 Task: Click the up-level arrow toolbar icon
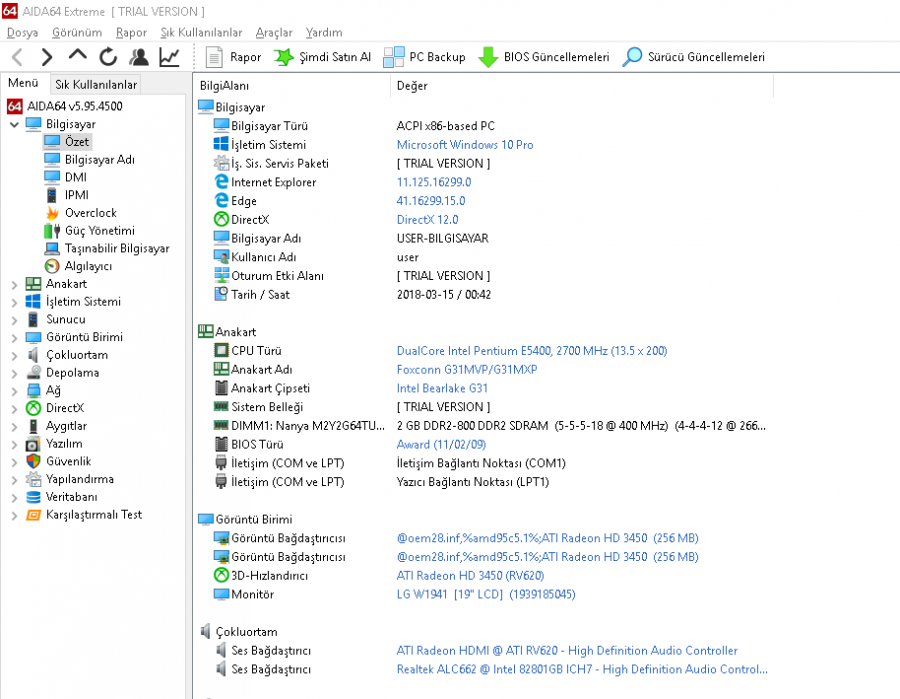77,55
